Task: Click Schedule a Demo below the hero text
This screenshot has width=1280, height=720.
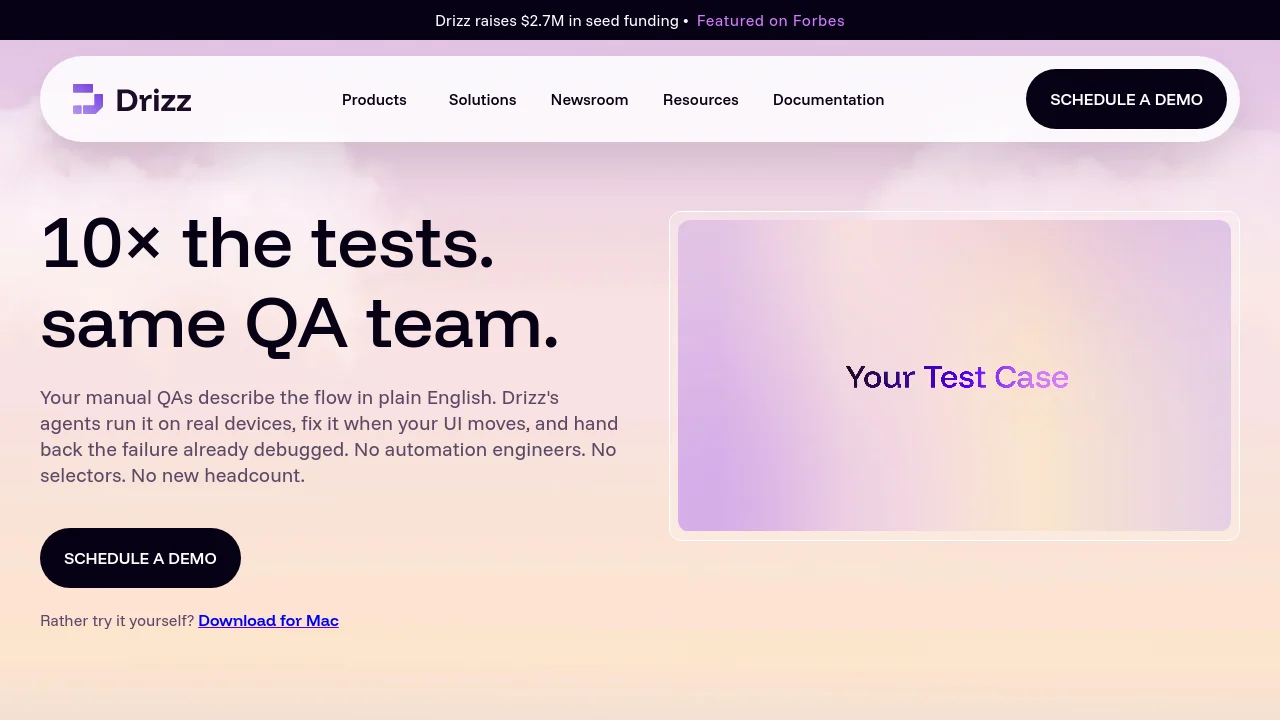Action: pos(140,558)
